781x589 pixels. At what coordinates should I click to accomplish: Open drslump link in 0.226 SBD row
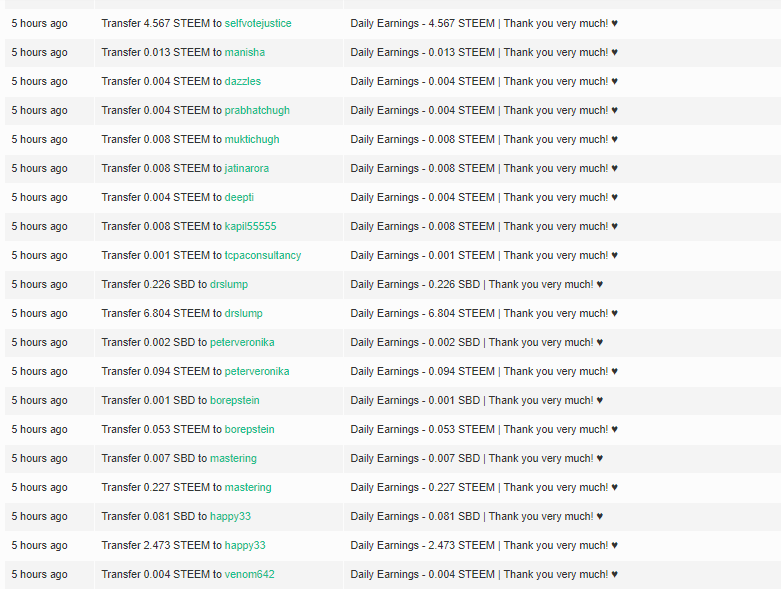tap(229, 284)
